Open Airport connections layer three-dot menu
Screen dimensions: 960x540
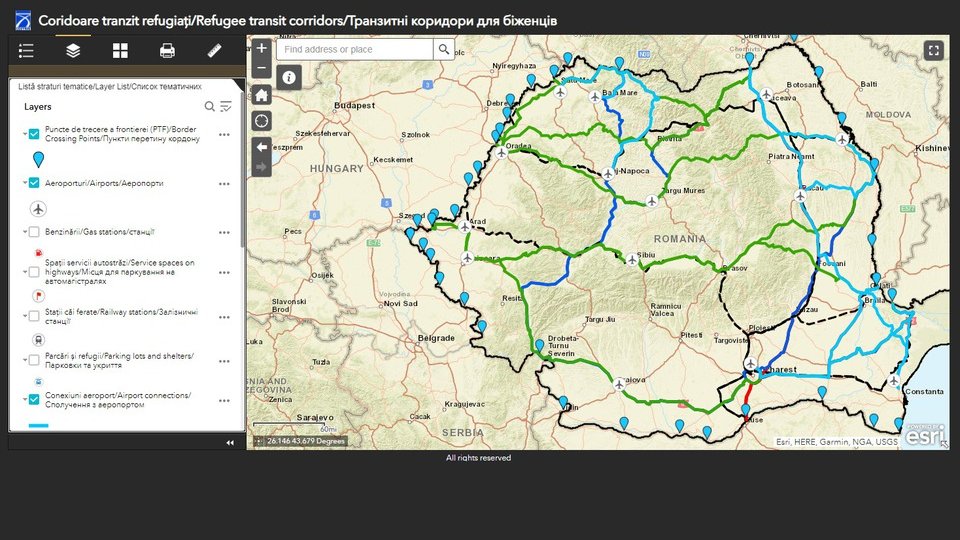pyautogui.click(x=224, y=400)
